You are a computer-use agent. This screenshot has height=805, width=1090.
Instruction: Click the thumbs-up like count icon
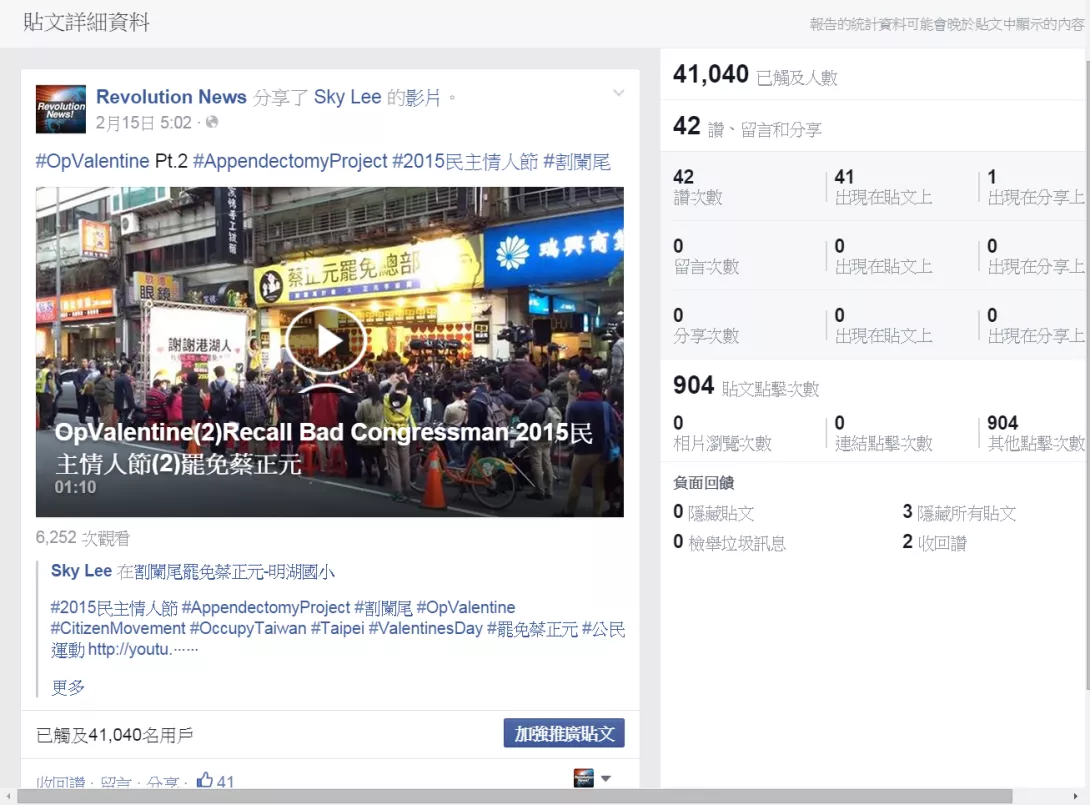tap(204, 780)
